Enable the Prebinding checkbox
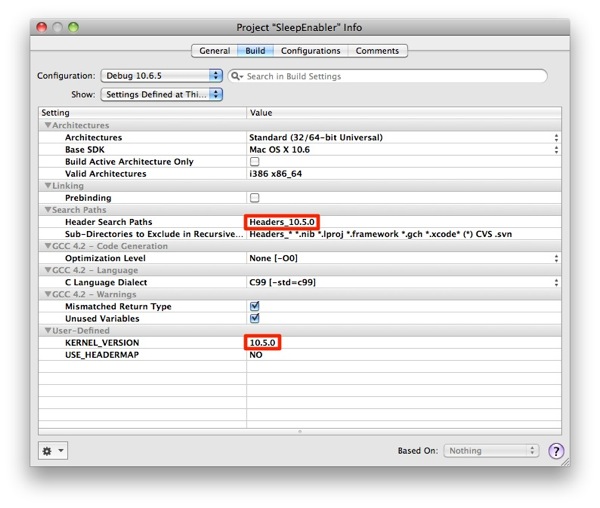600x508 pixels. tap(254, 198)
